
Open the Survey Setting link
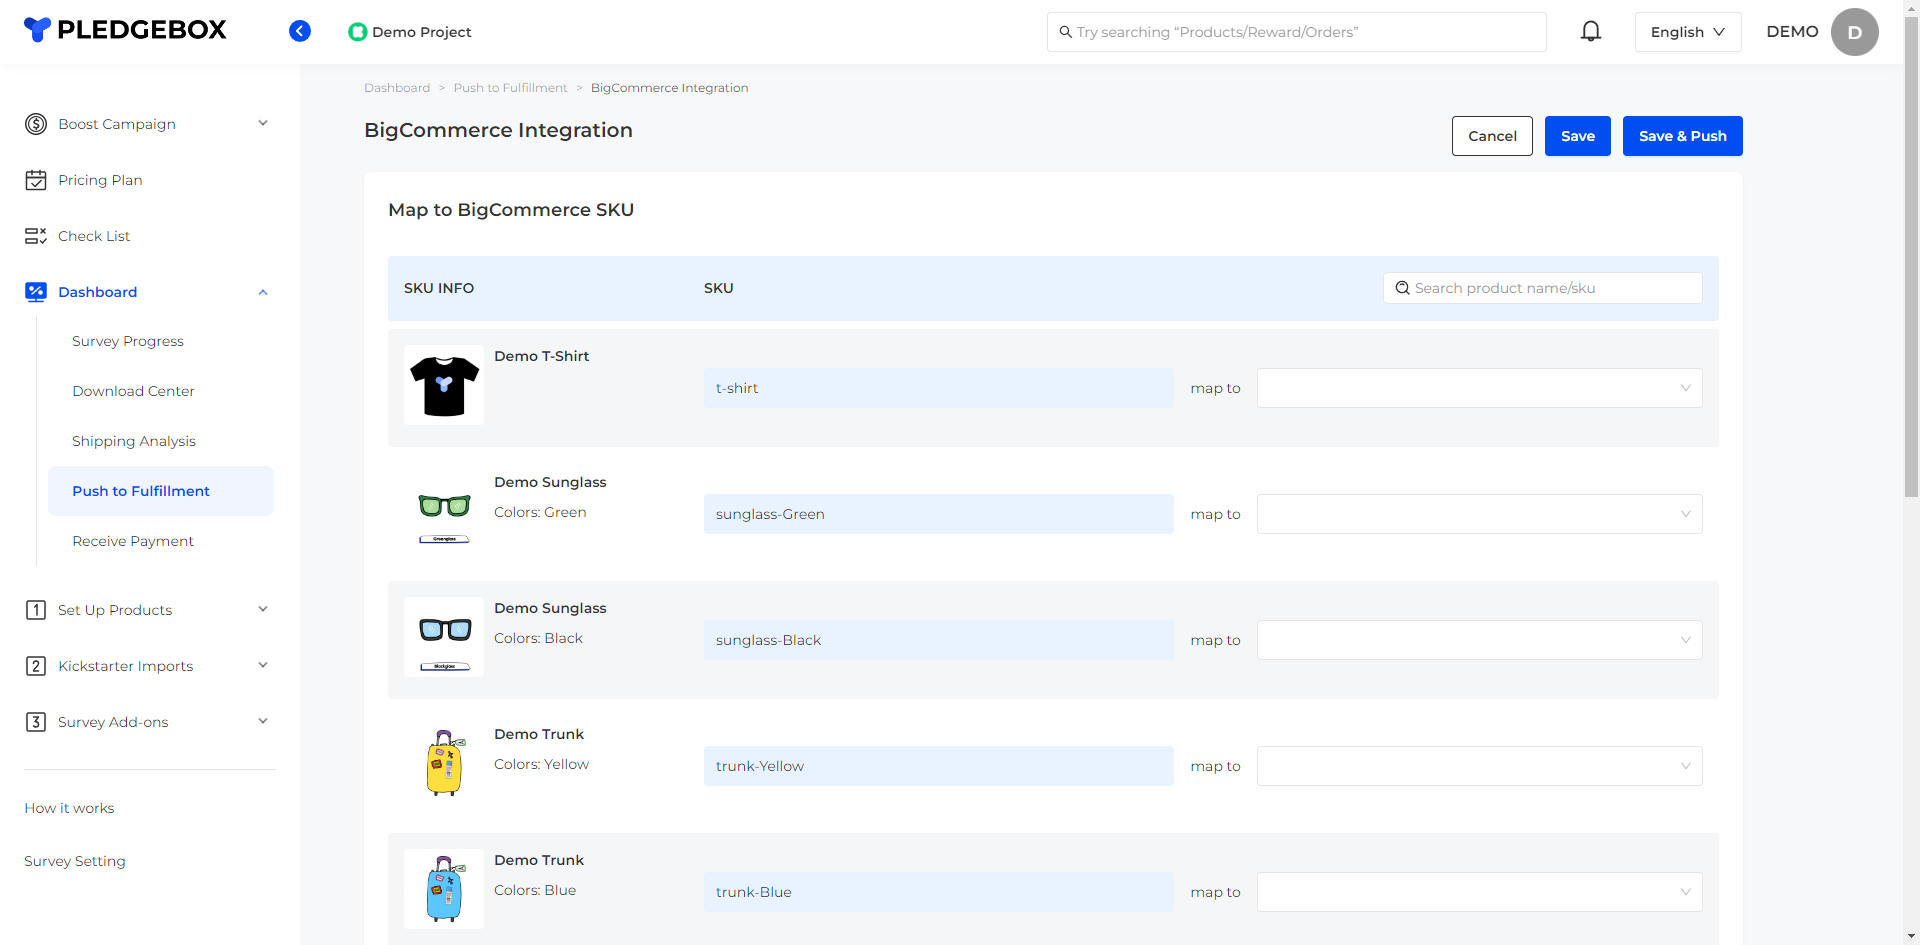coord(75,861)
